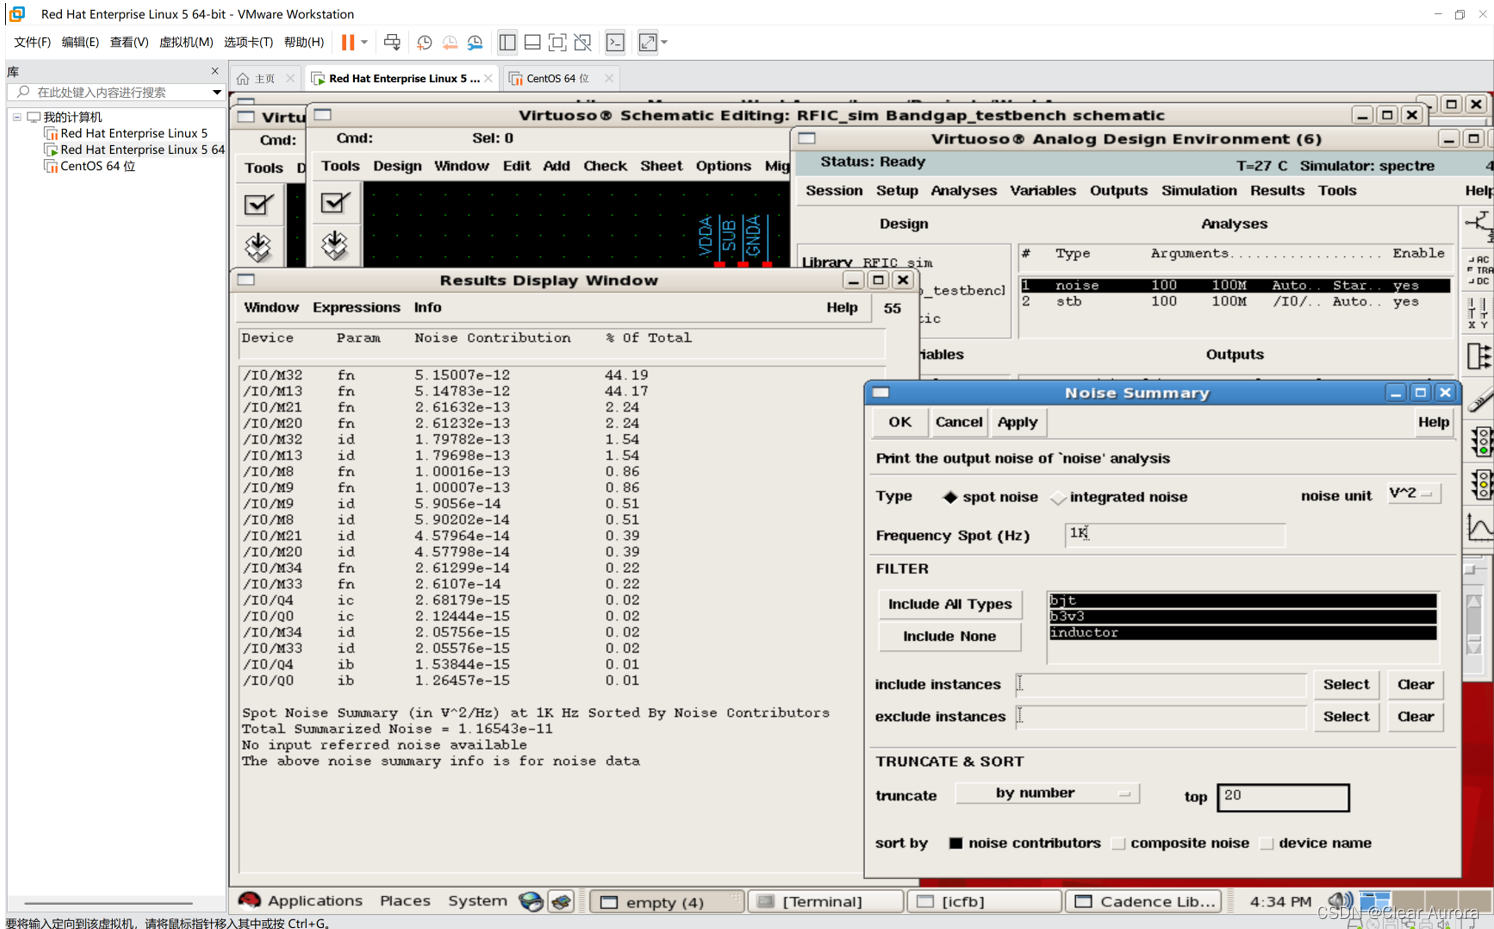Open the 虚拟机(M) menu
This screenshot has height=929, width=1494.
186,42
